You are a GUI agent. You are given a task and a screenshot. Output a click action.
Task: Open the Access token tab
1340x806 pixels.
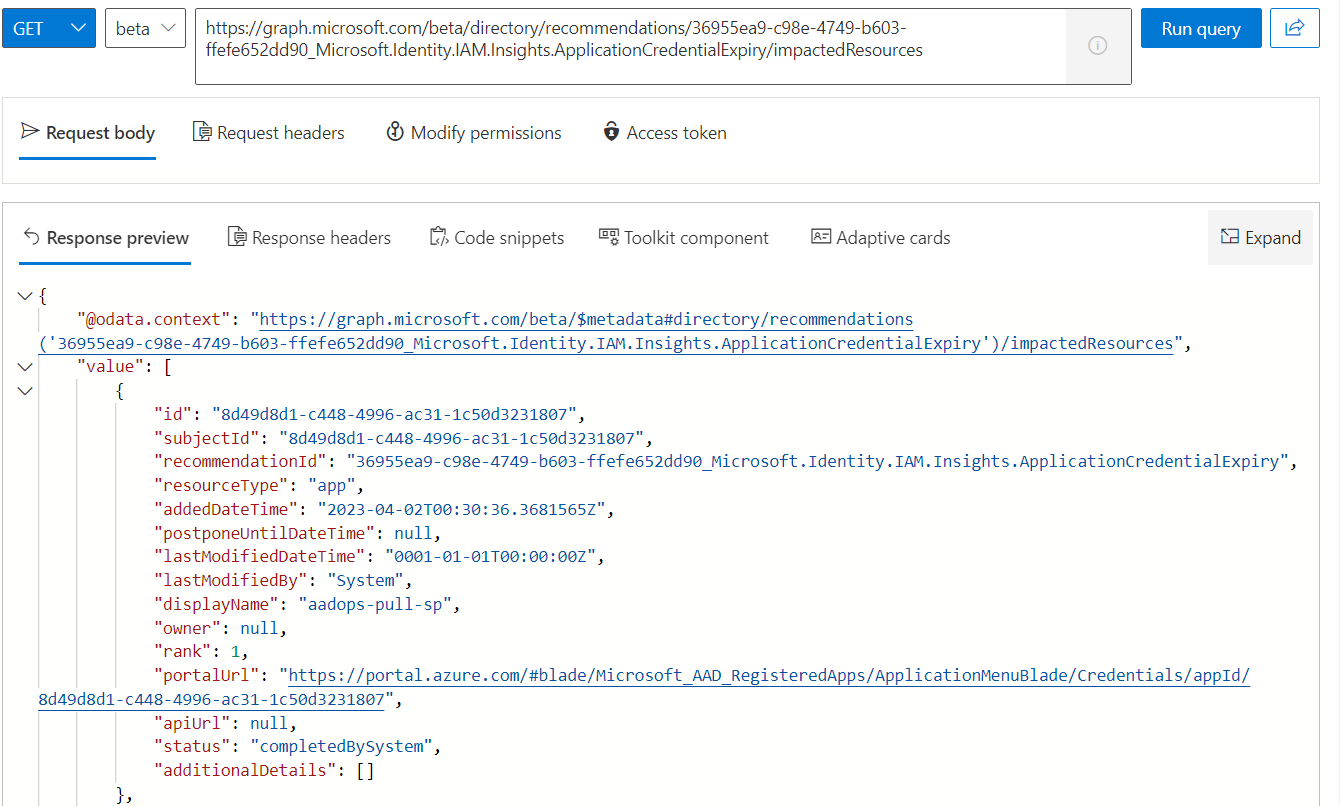coord(665,133)
